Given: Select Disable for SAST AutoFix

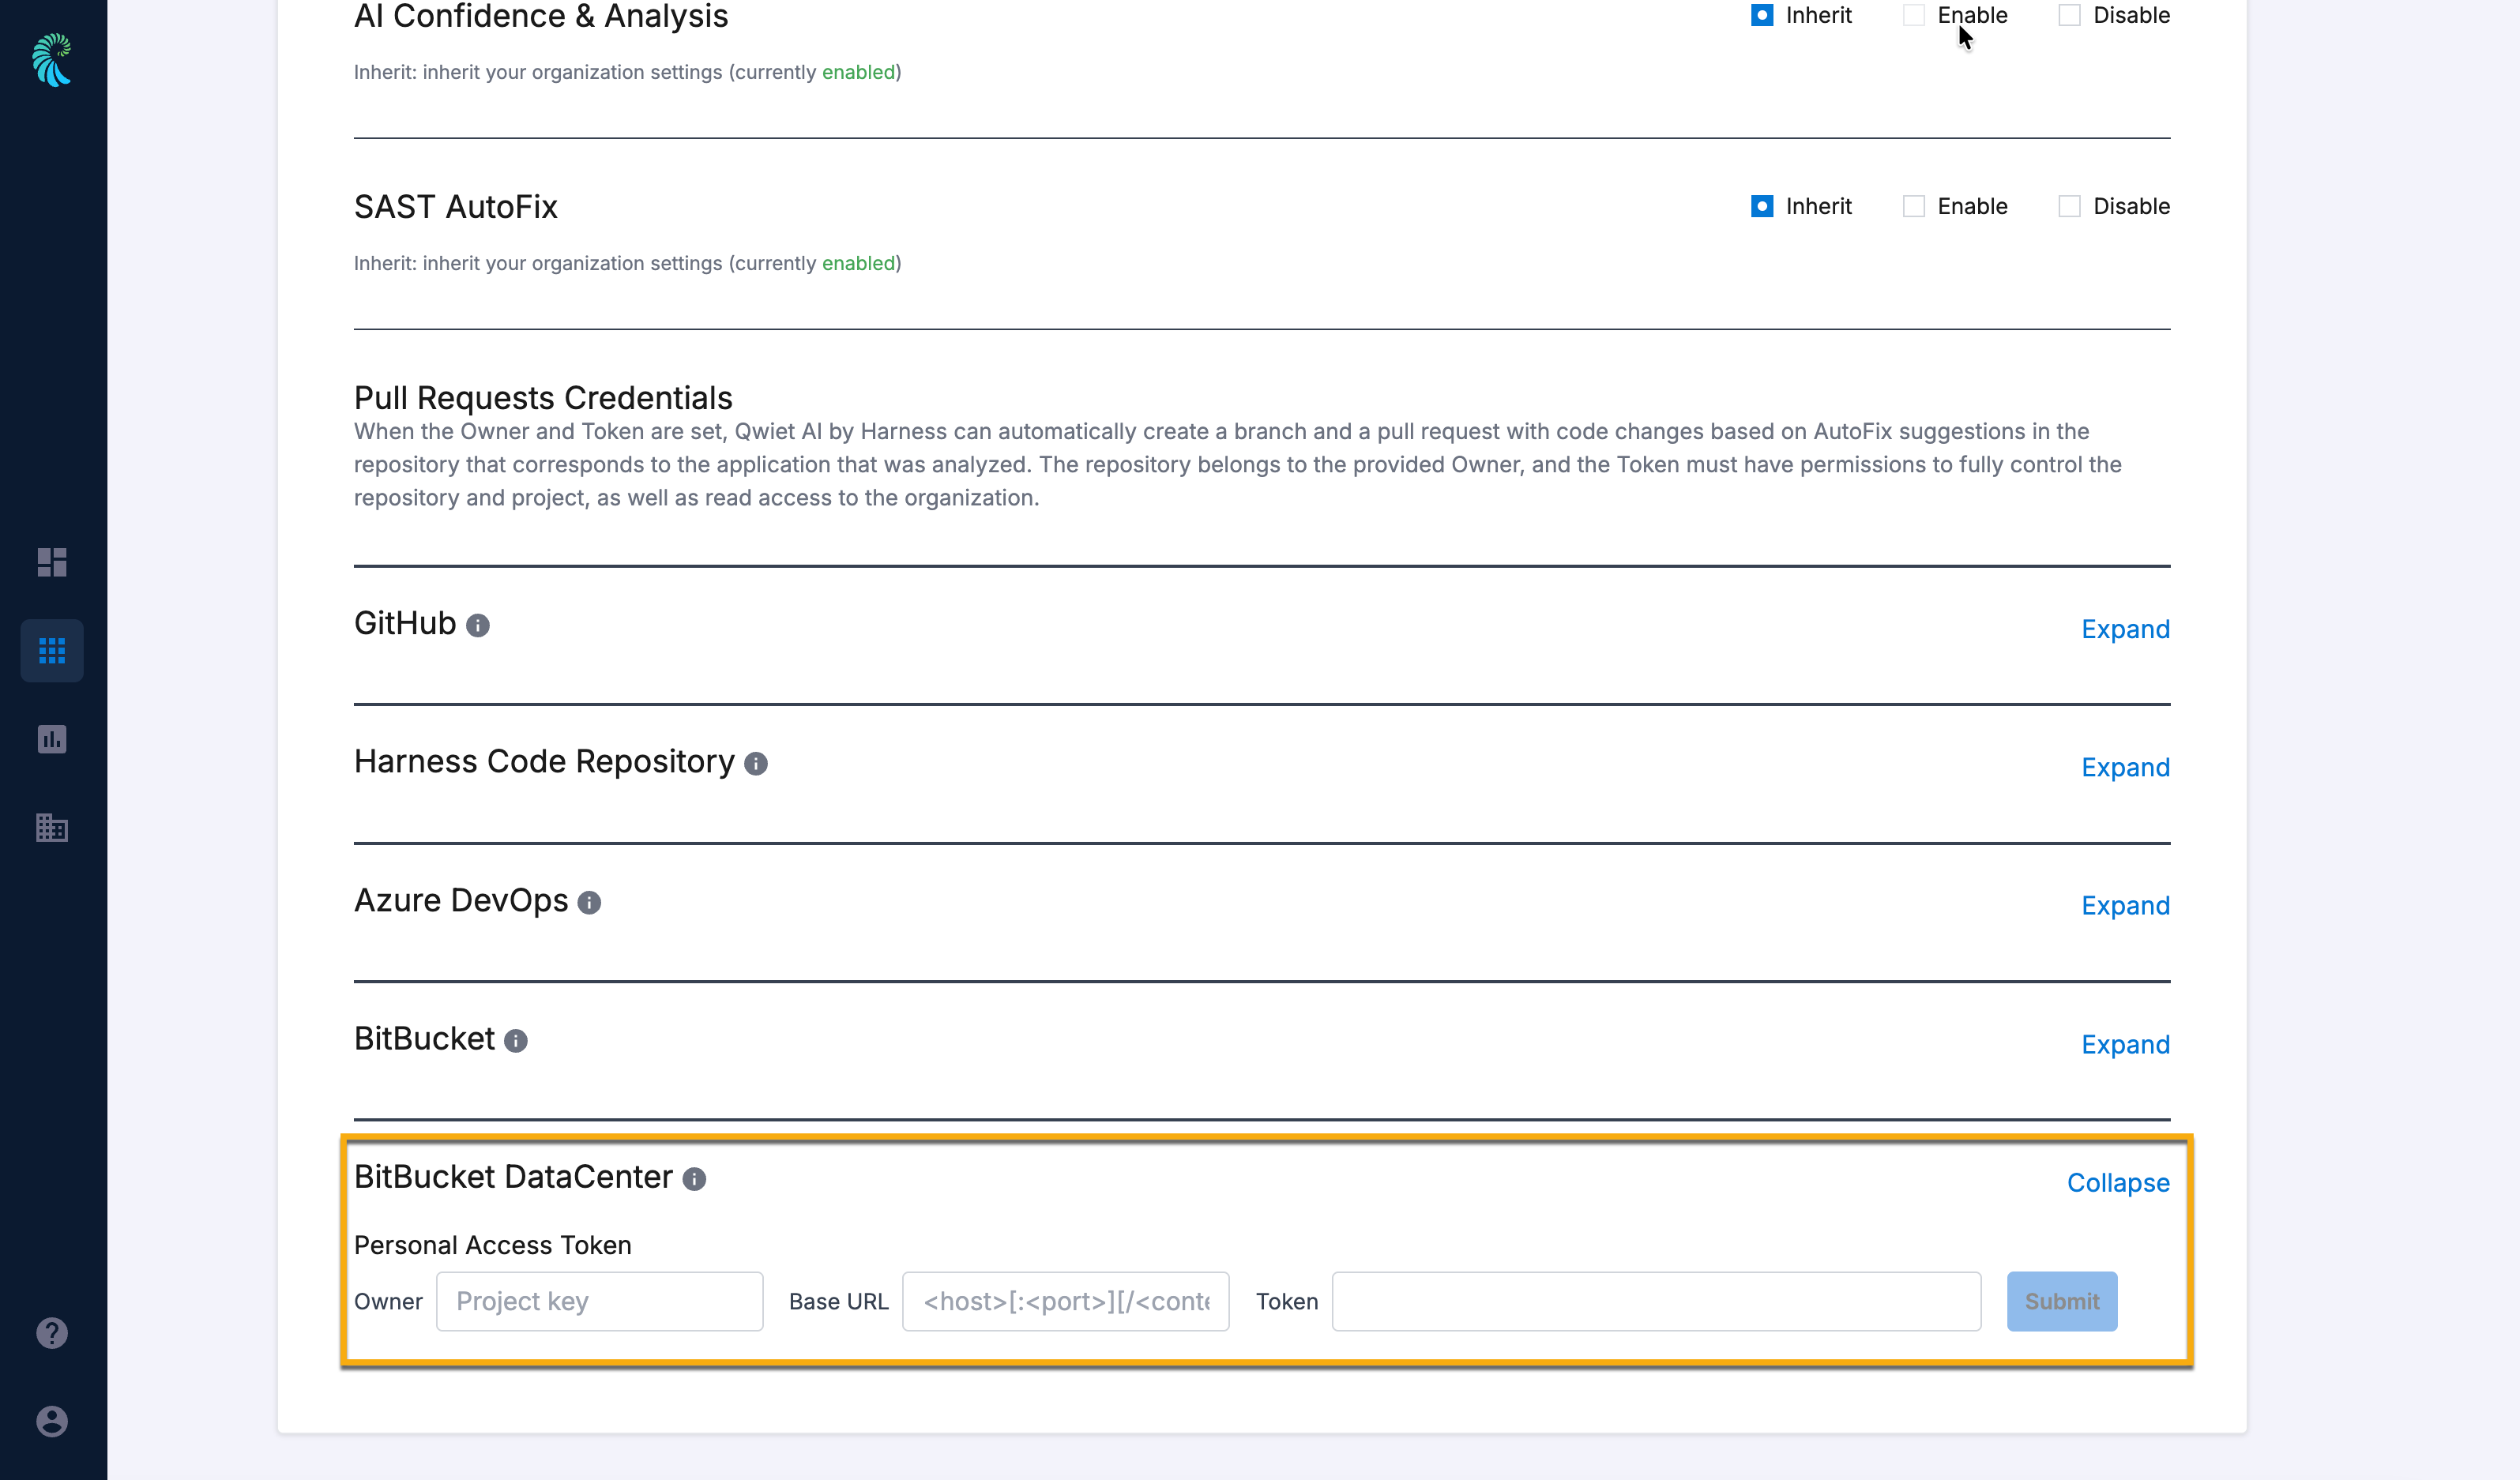Looking at the screenshot, I should click(2070, 206).
